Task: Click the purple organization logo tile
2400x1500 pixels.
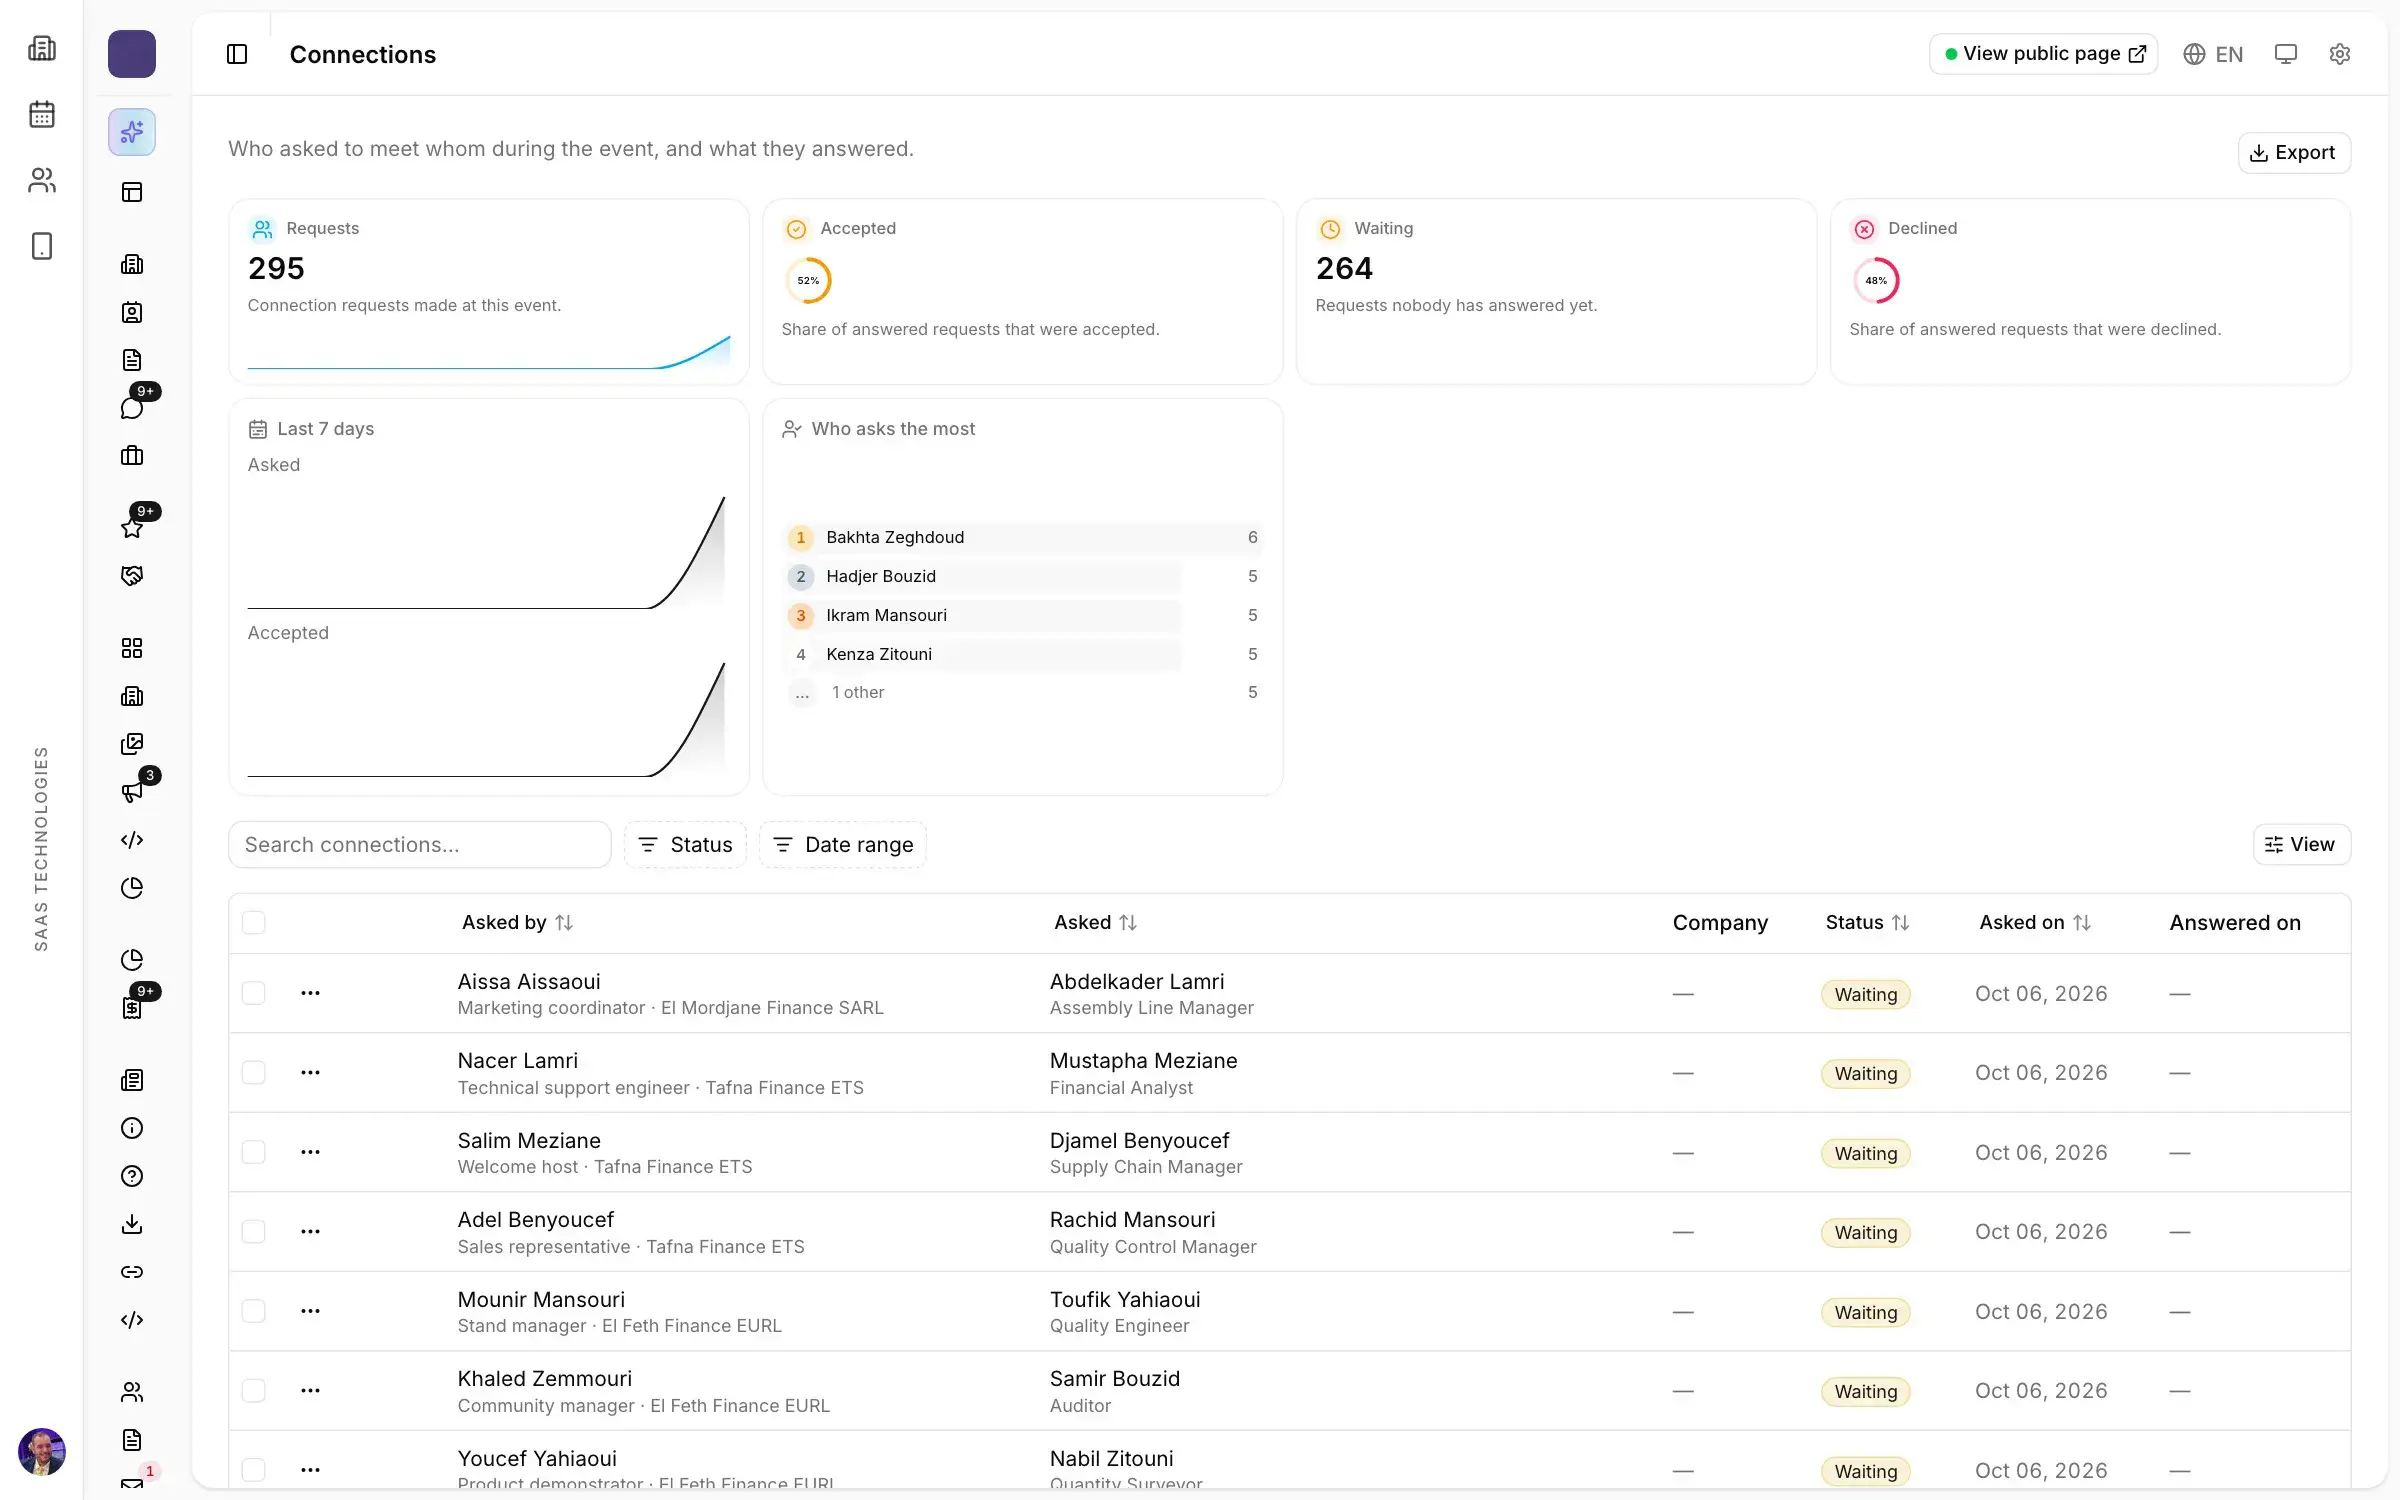Action: click(x=132, y=54)
